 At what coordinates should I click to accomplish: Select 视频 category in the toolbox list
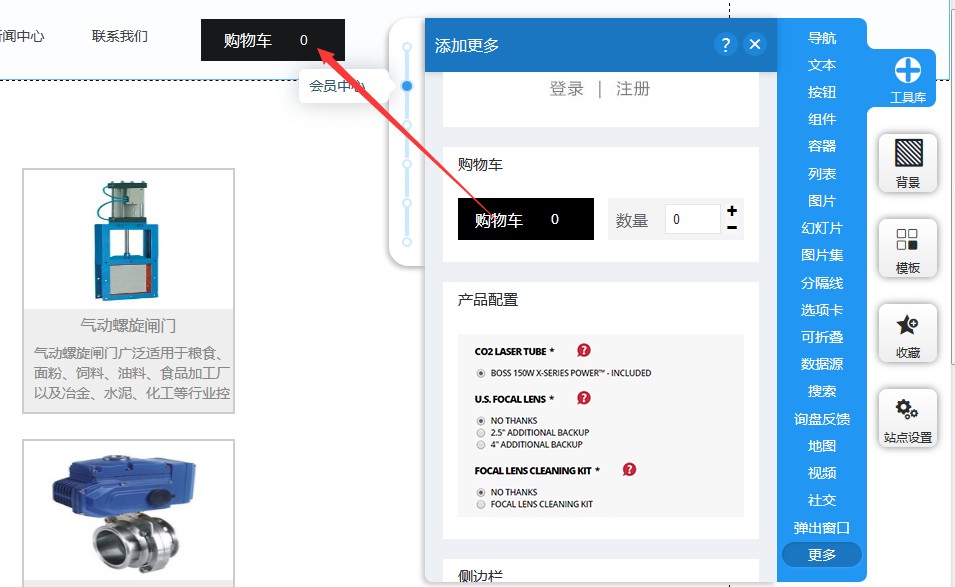(x=822, y=473)
